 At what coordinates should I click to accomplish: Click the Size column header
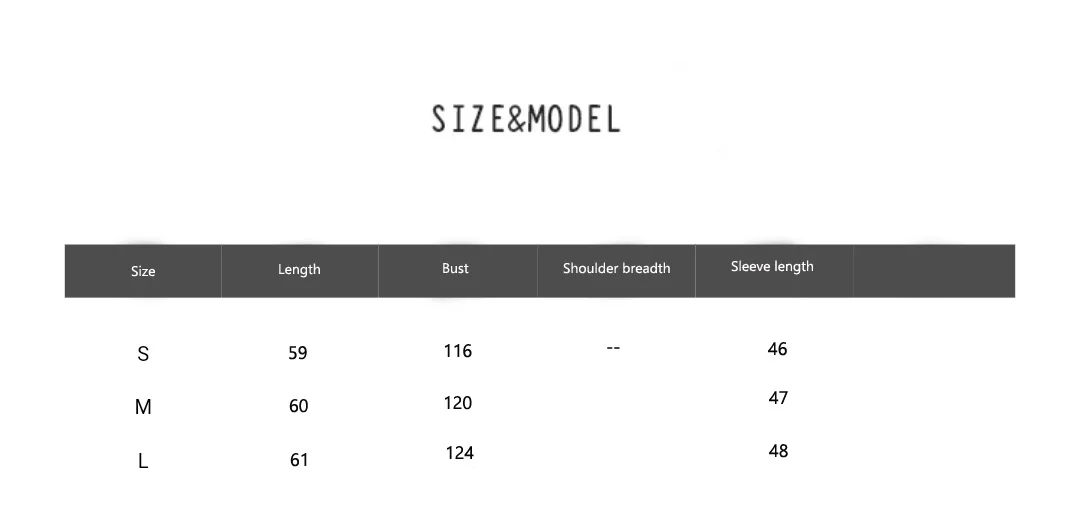143,271
